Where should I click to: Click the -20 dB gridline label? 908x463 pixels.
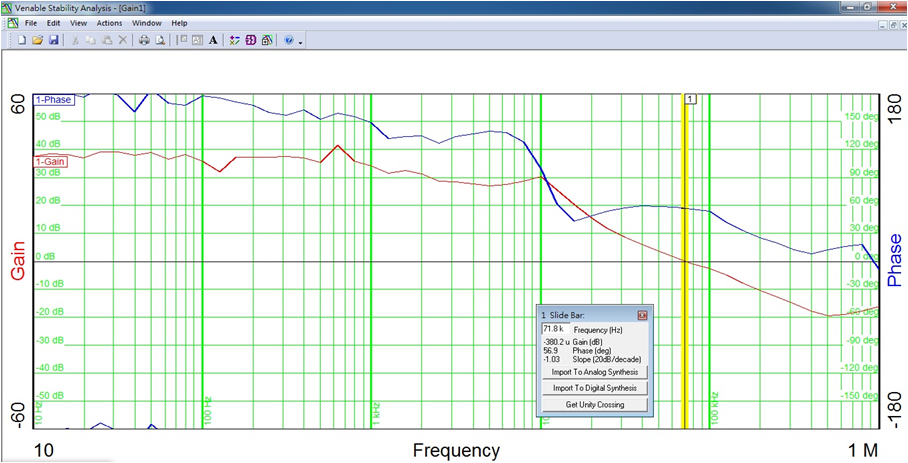click(x=48, y=312)
